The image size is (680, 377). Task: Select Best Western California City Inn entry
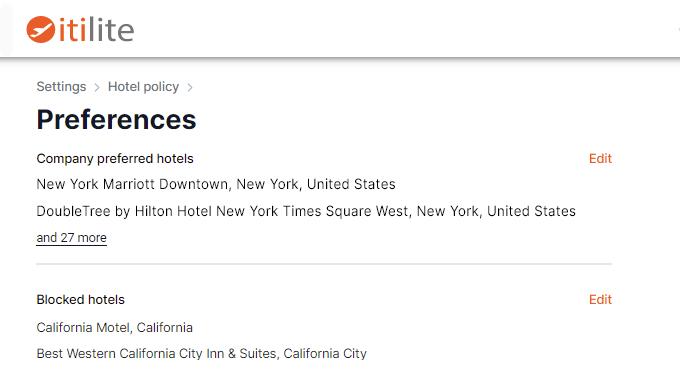(202, 354)
